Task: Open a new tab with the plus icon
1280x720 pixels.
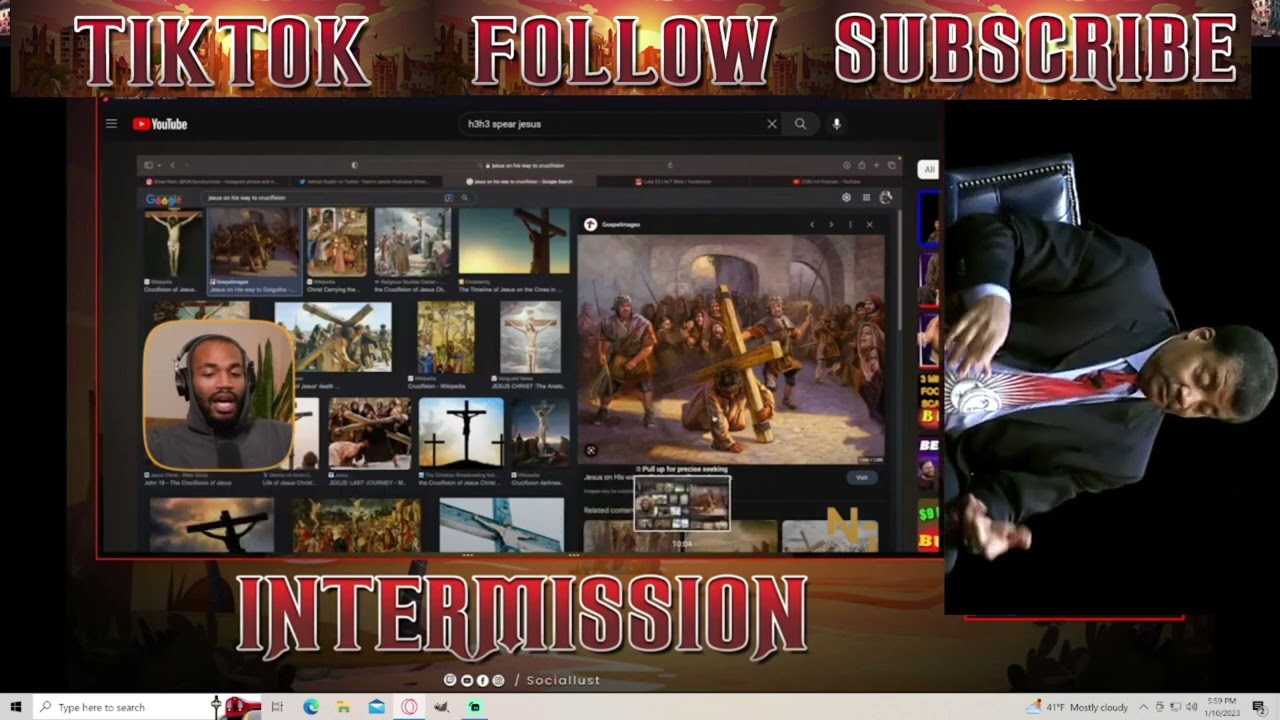Action: pyautogui.click(x=876, y=165)
